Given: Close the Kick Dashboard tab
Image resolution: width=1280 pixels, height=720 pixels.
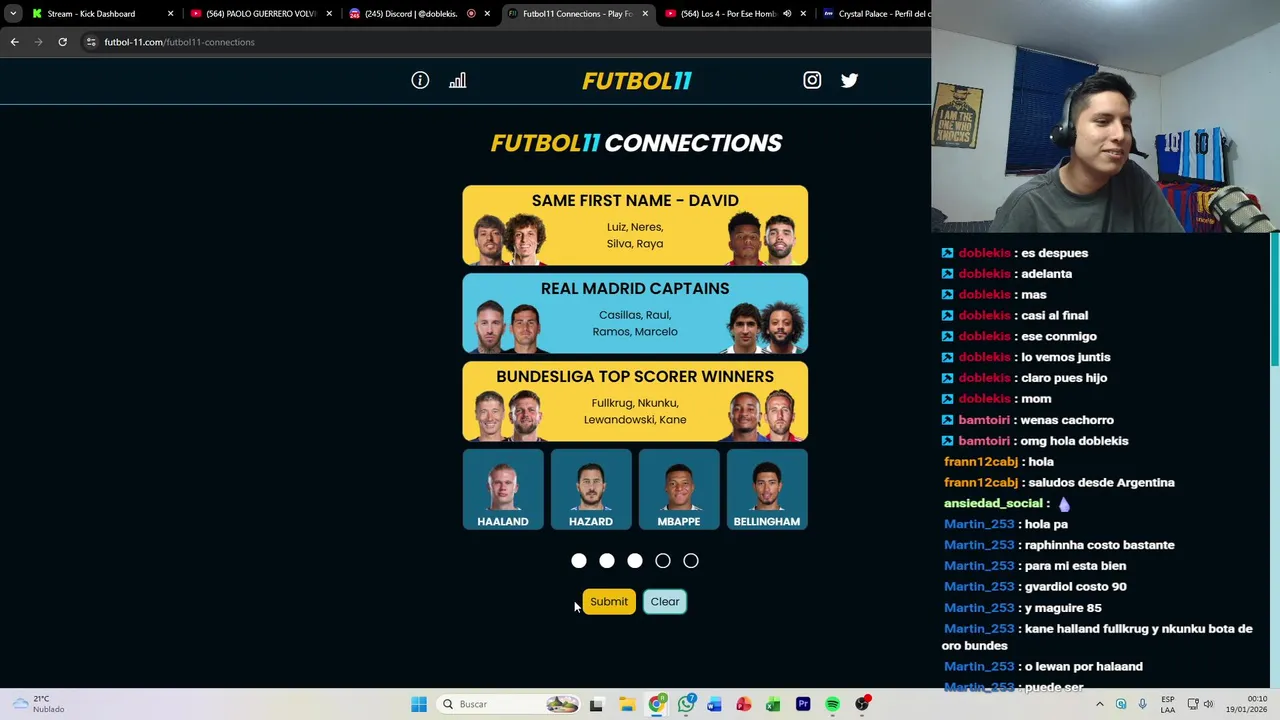Looking at the screenshot, I should [170, 14].
